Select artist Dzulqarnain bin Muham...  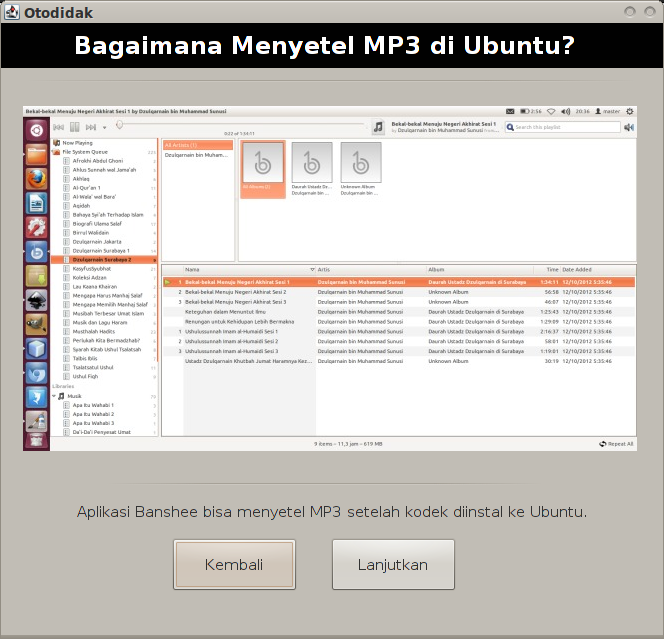pyautogui.click(x=196, y=155)
